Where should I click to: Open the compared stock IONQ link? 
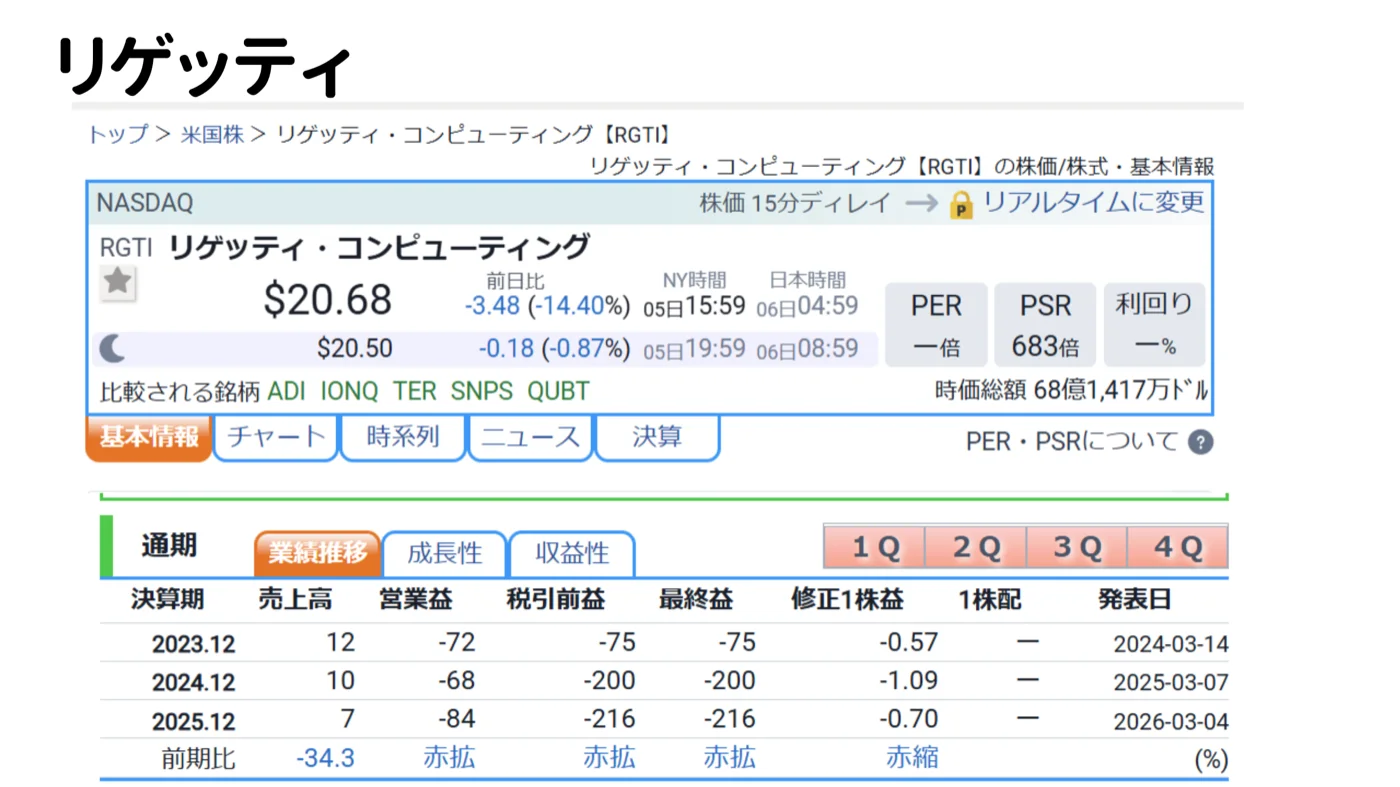click(350, 391)
